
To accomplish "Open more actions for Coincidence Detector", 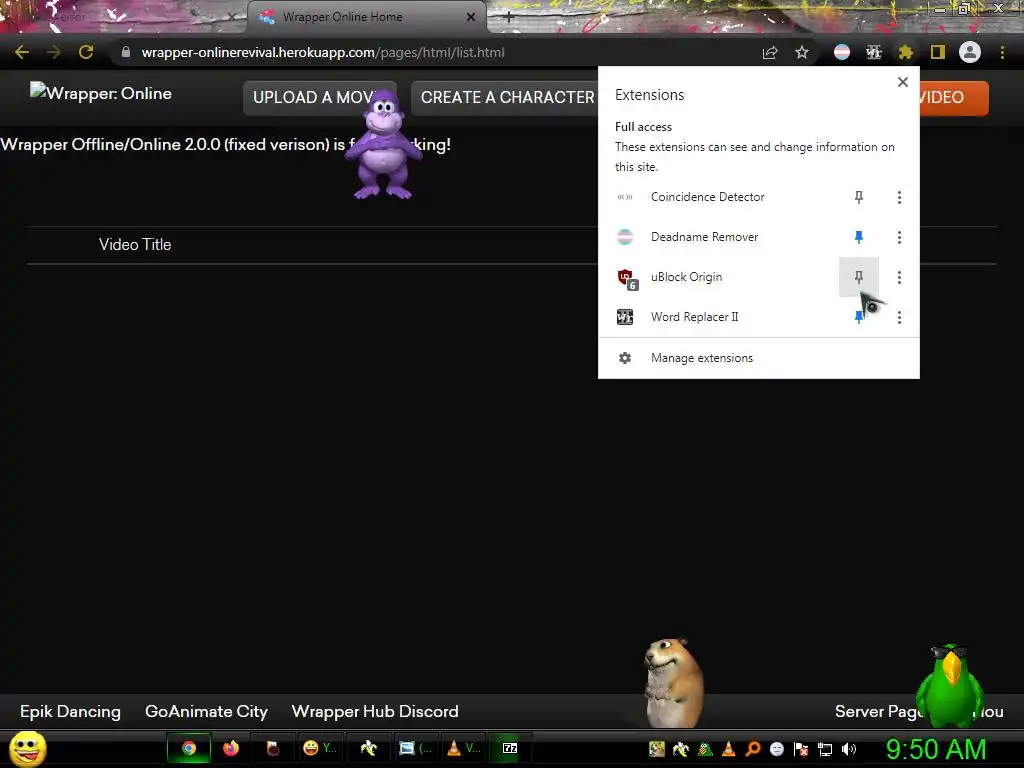I will pyautogui.click(x=899, y=197).
